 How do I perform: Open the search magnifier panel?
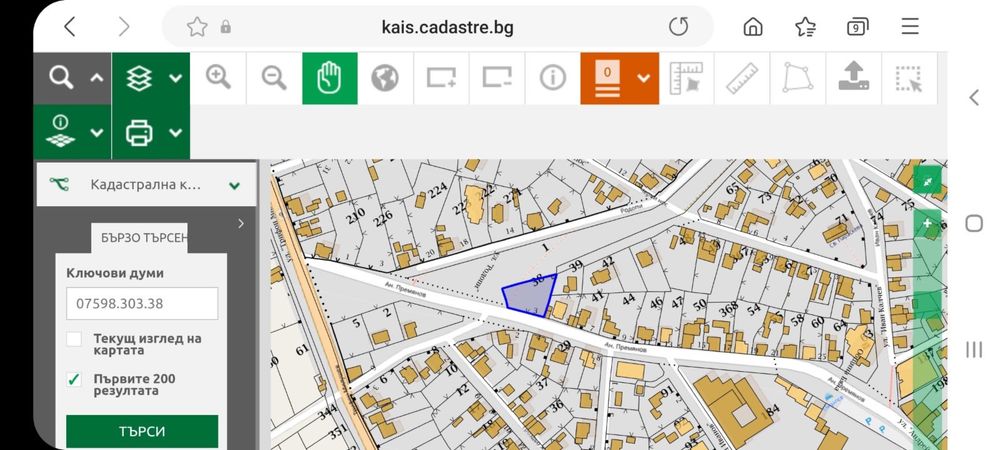click(61, 78)
